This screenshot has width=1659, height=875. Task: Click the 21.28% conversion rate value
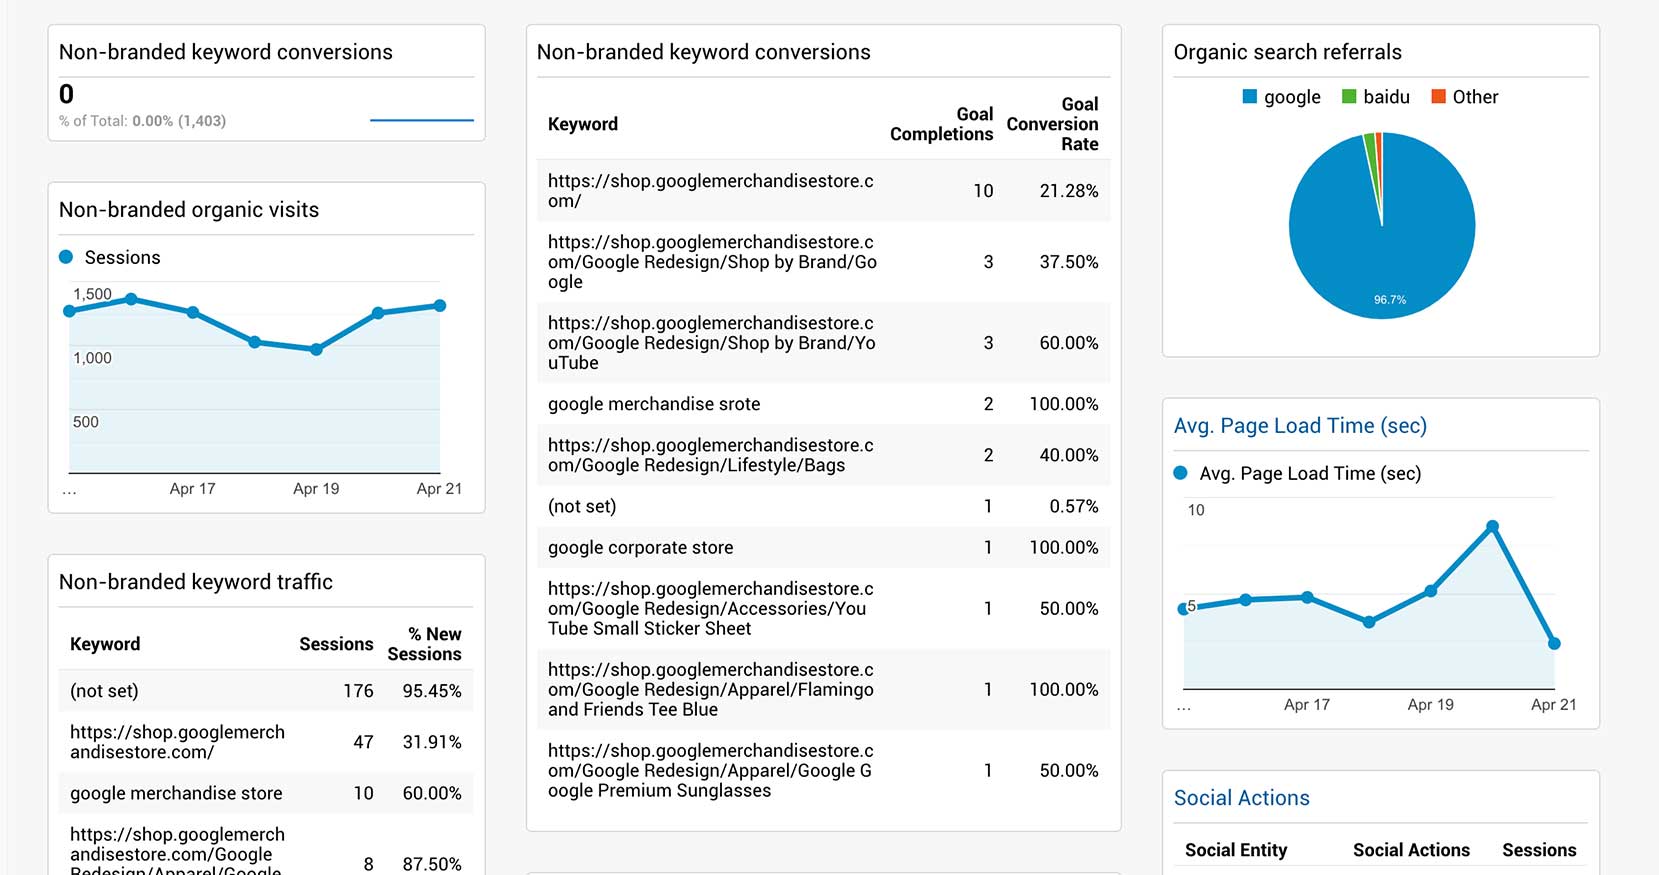tap(1068, 191)
